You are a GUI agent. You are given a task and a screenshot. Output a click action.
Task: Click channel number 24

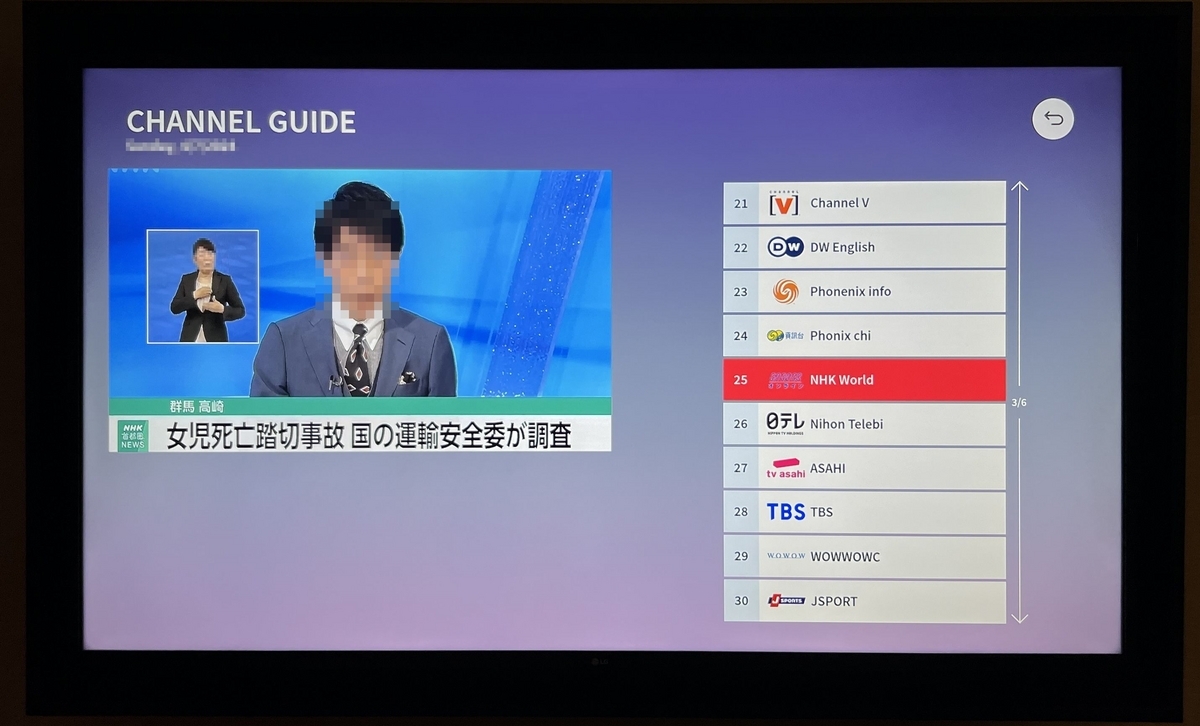point(741,336)
